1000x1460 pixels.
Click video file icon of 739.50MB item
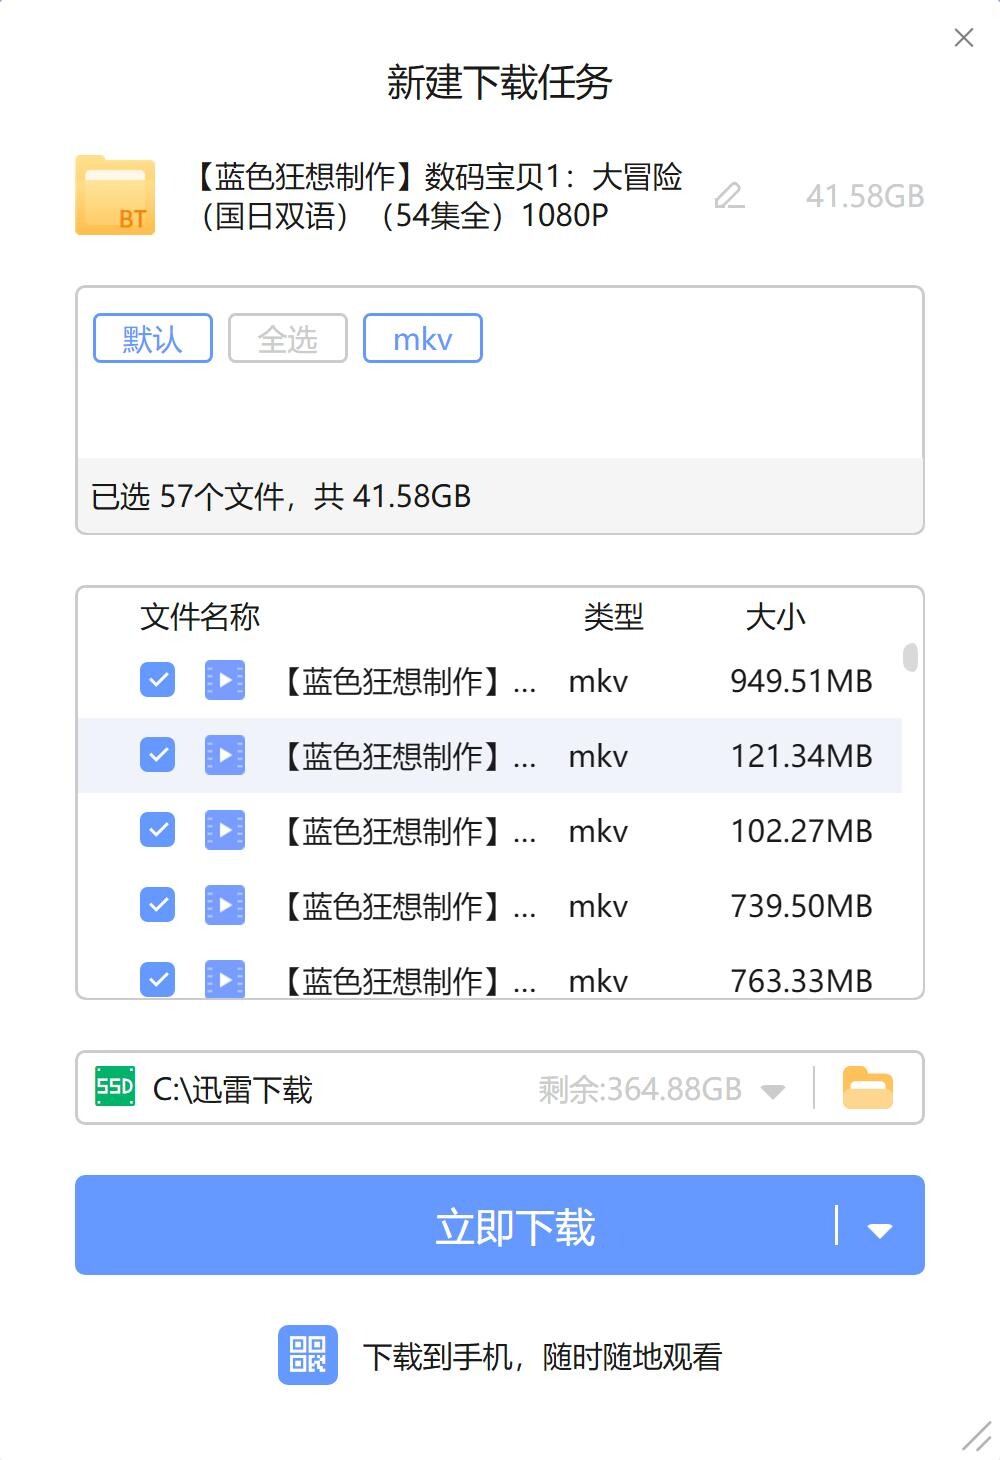pyautogui.click(x=225, y=906)
